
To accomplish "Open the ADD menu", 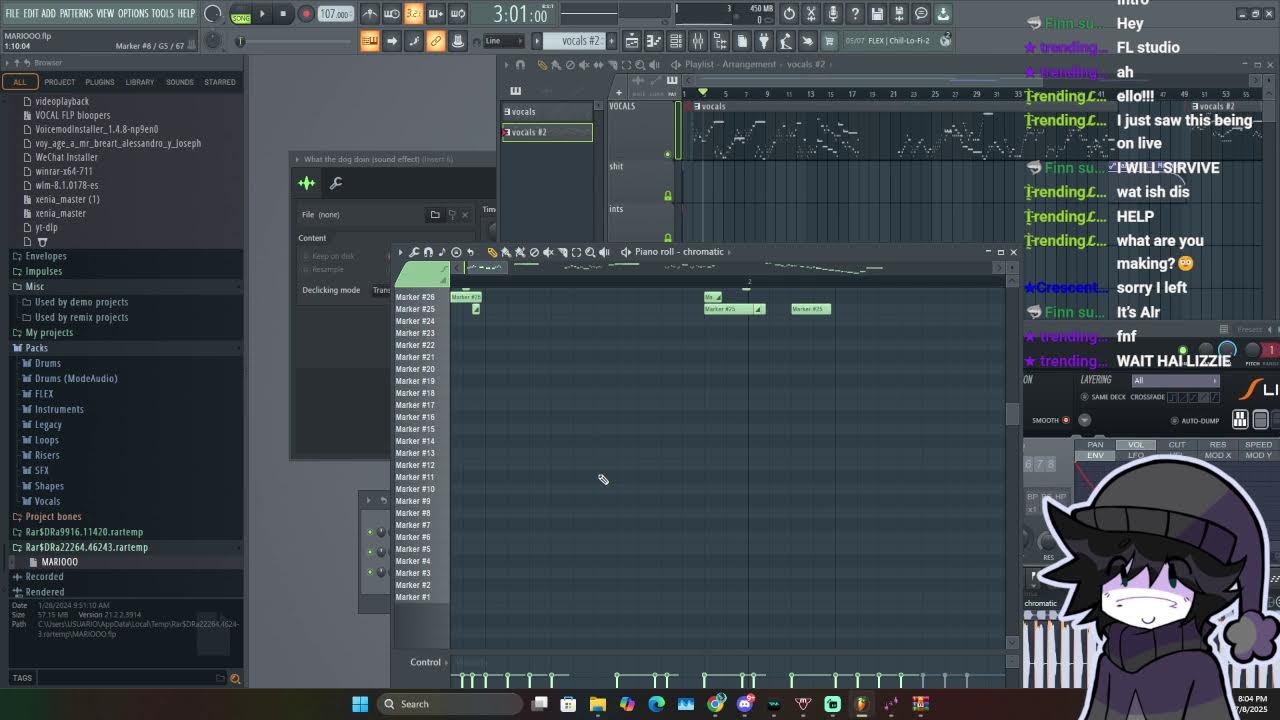I will 49,14.
